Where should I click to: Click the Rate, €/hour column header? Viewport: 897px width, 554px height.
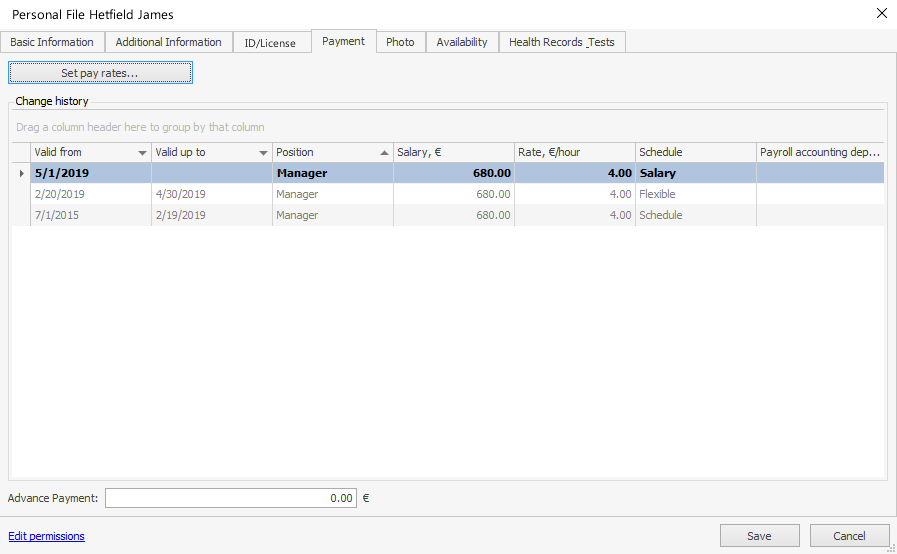[574, 152]
